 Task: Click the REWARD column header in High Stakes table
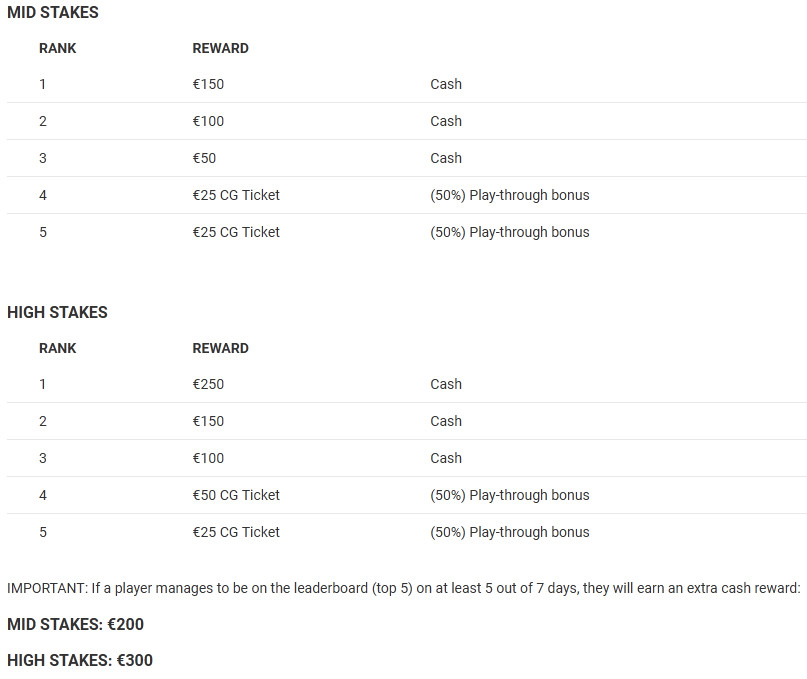click(x=220, y=349)
